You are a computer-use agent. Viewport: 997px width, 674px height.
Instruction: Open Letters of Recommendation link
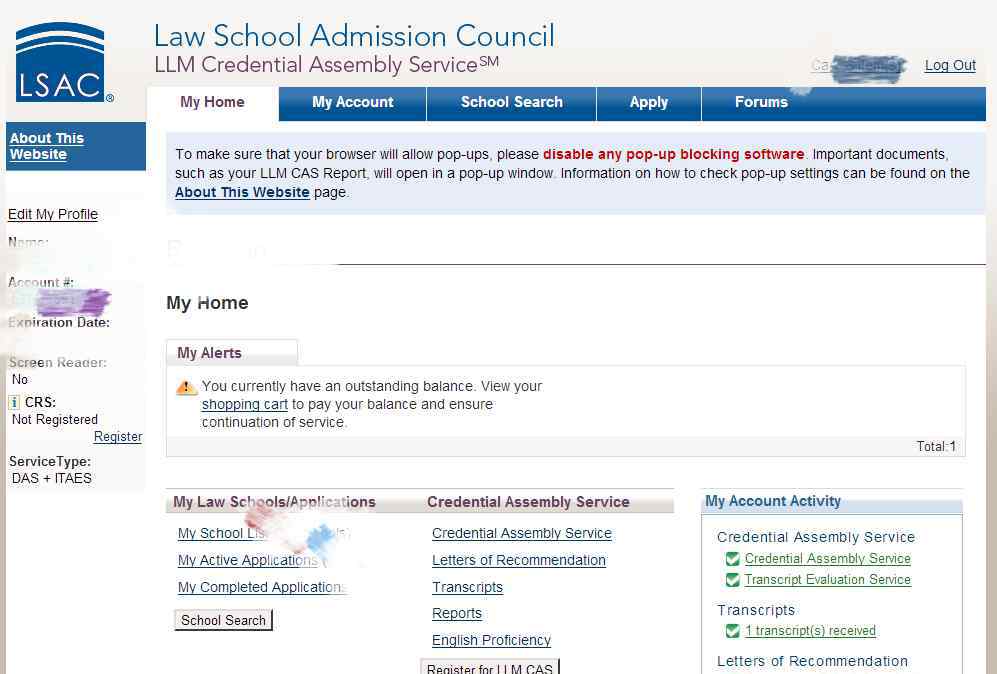tap(519, 560)
